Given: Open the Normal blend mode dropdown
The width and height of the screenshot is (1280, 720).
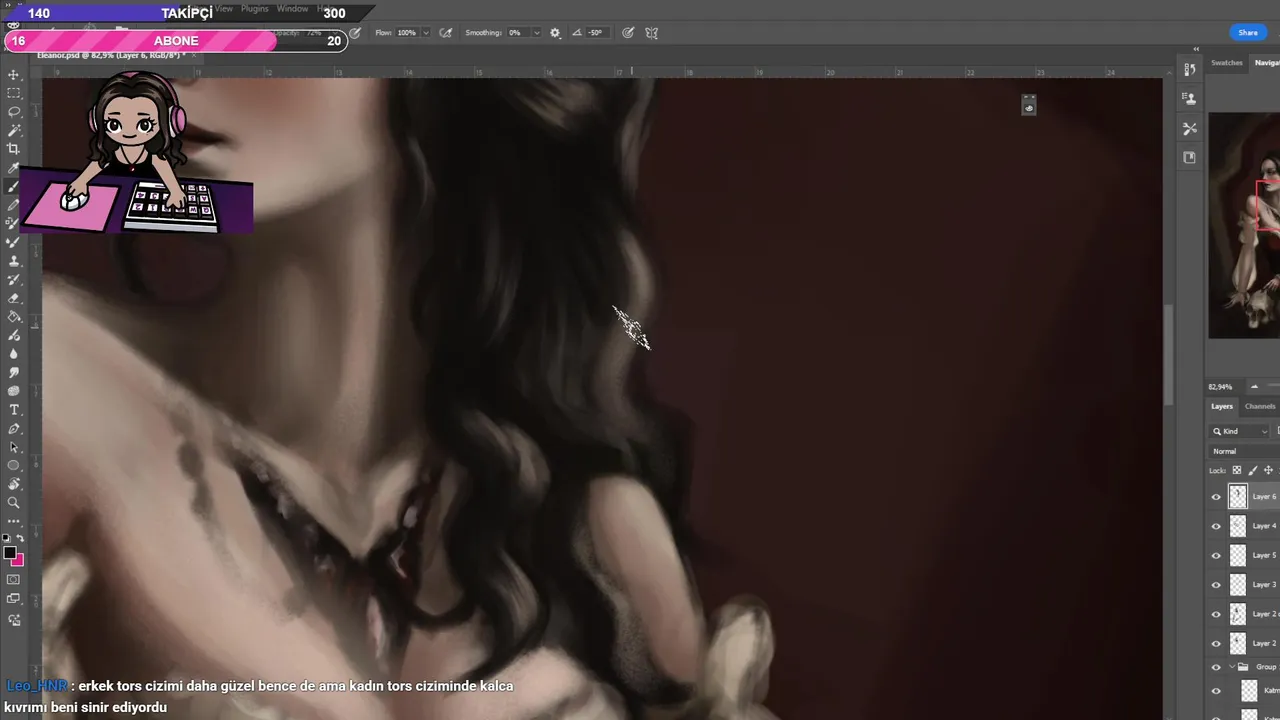Looking at the screenshot, I should (x=1245, y=451).
